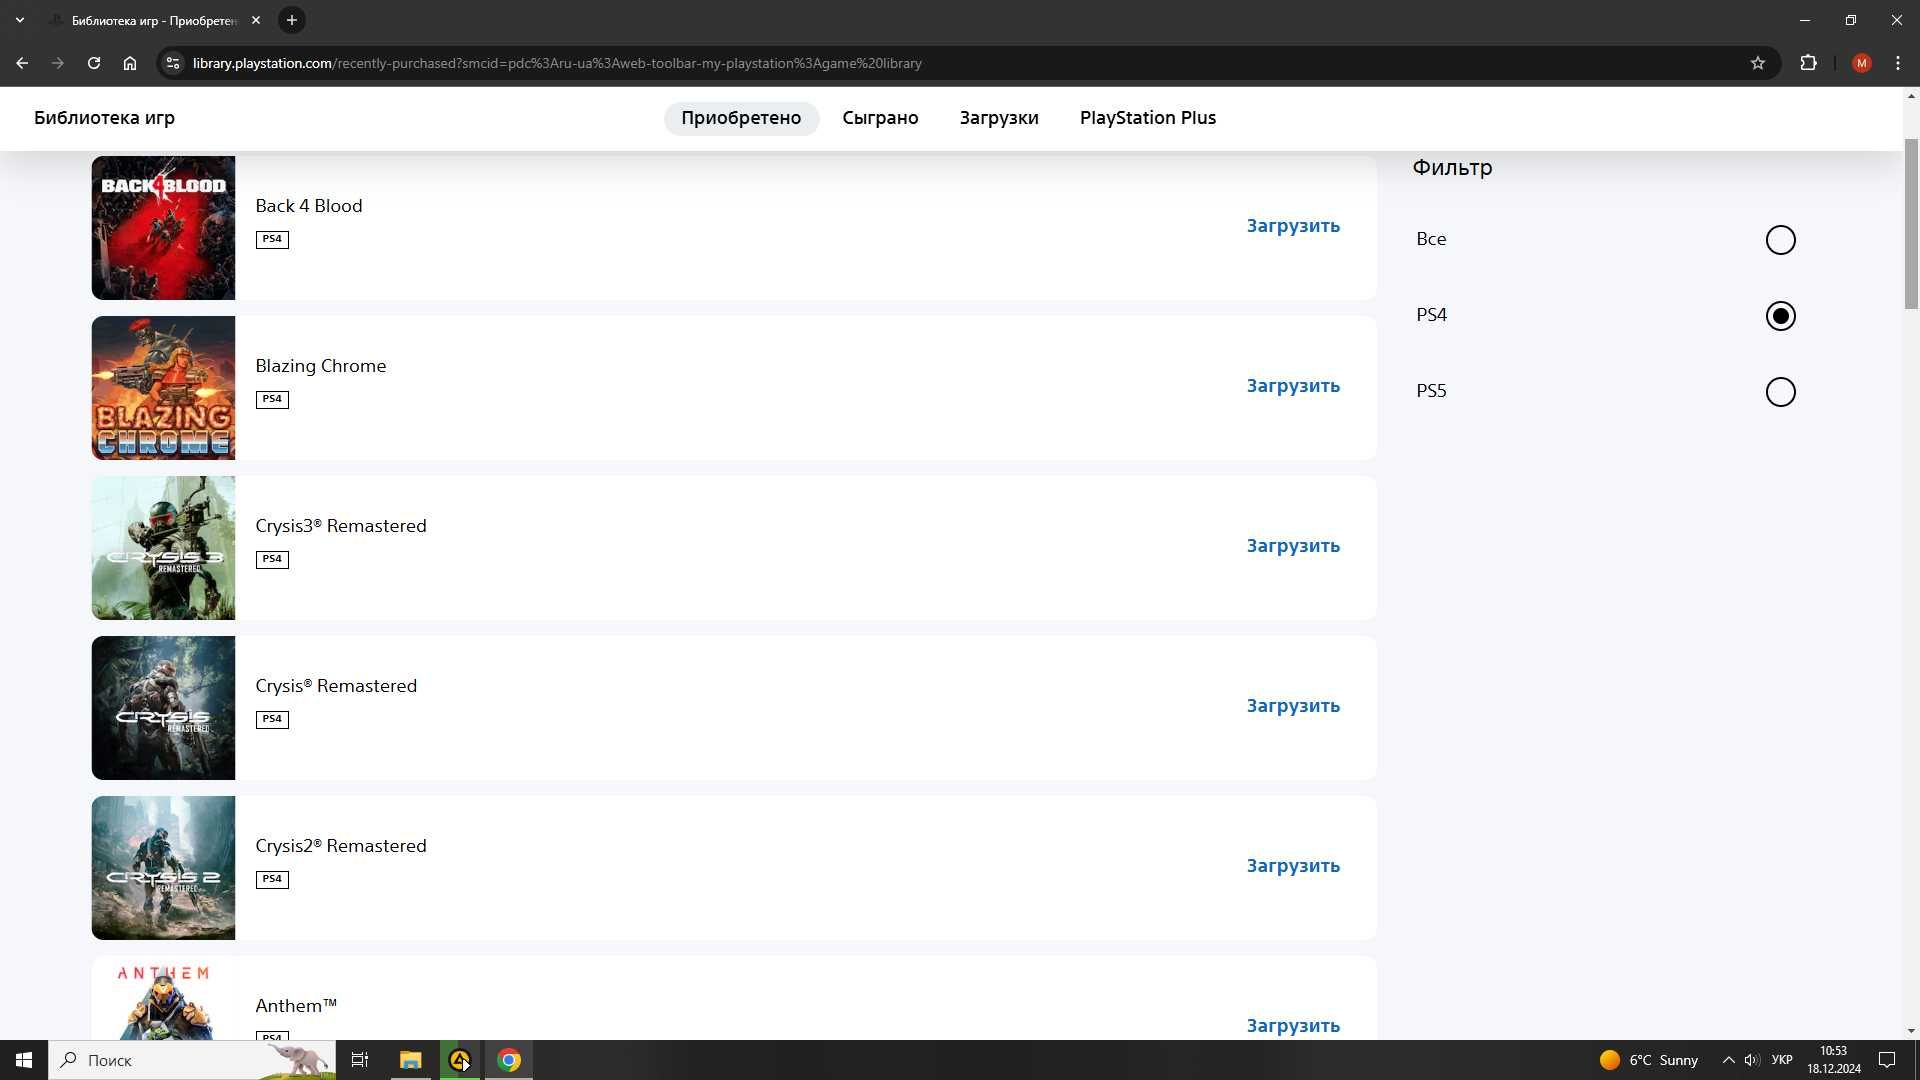Select the PS4 filter radio button
The width and height of the screenshot is (1920, 1080).
click(x=1780, y=316)
